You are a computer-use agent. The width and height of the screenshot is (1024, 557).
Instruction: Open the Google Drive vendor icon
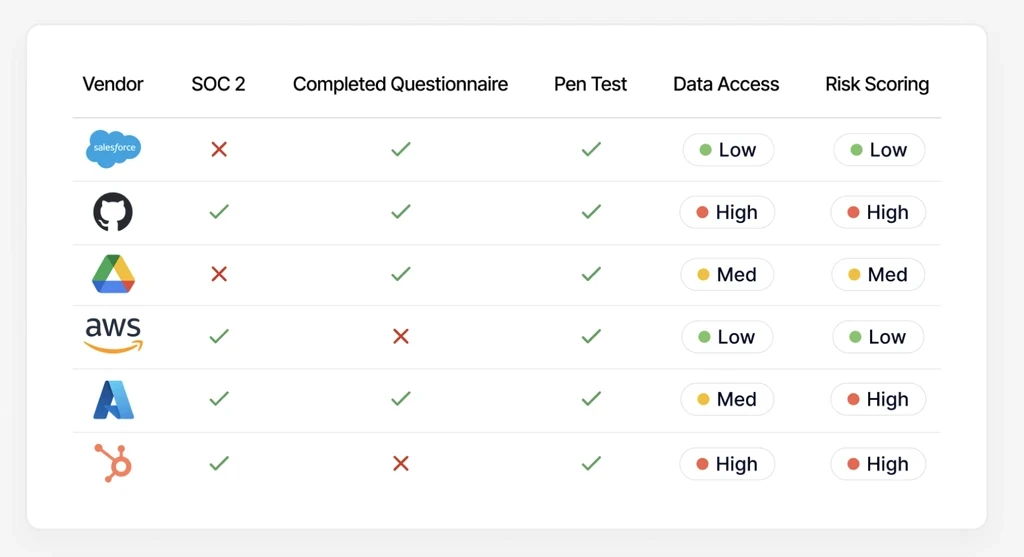[113, 274]
